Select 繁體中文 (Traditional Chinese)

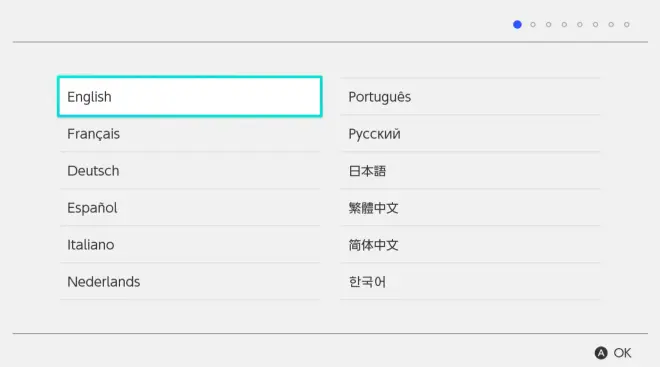(470, 207)
